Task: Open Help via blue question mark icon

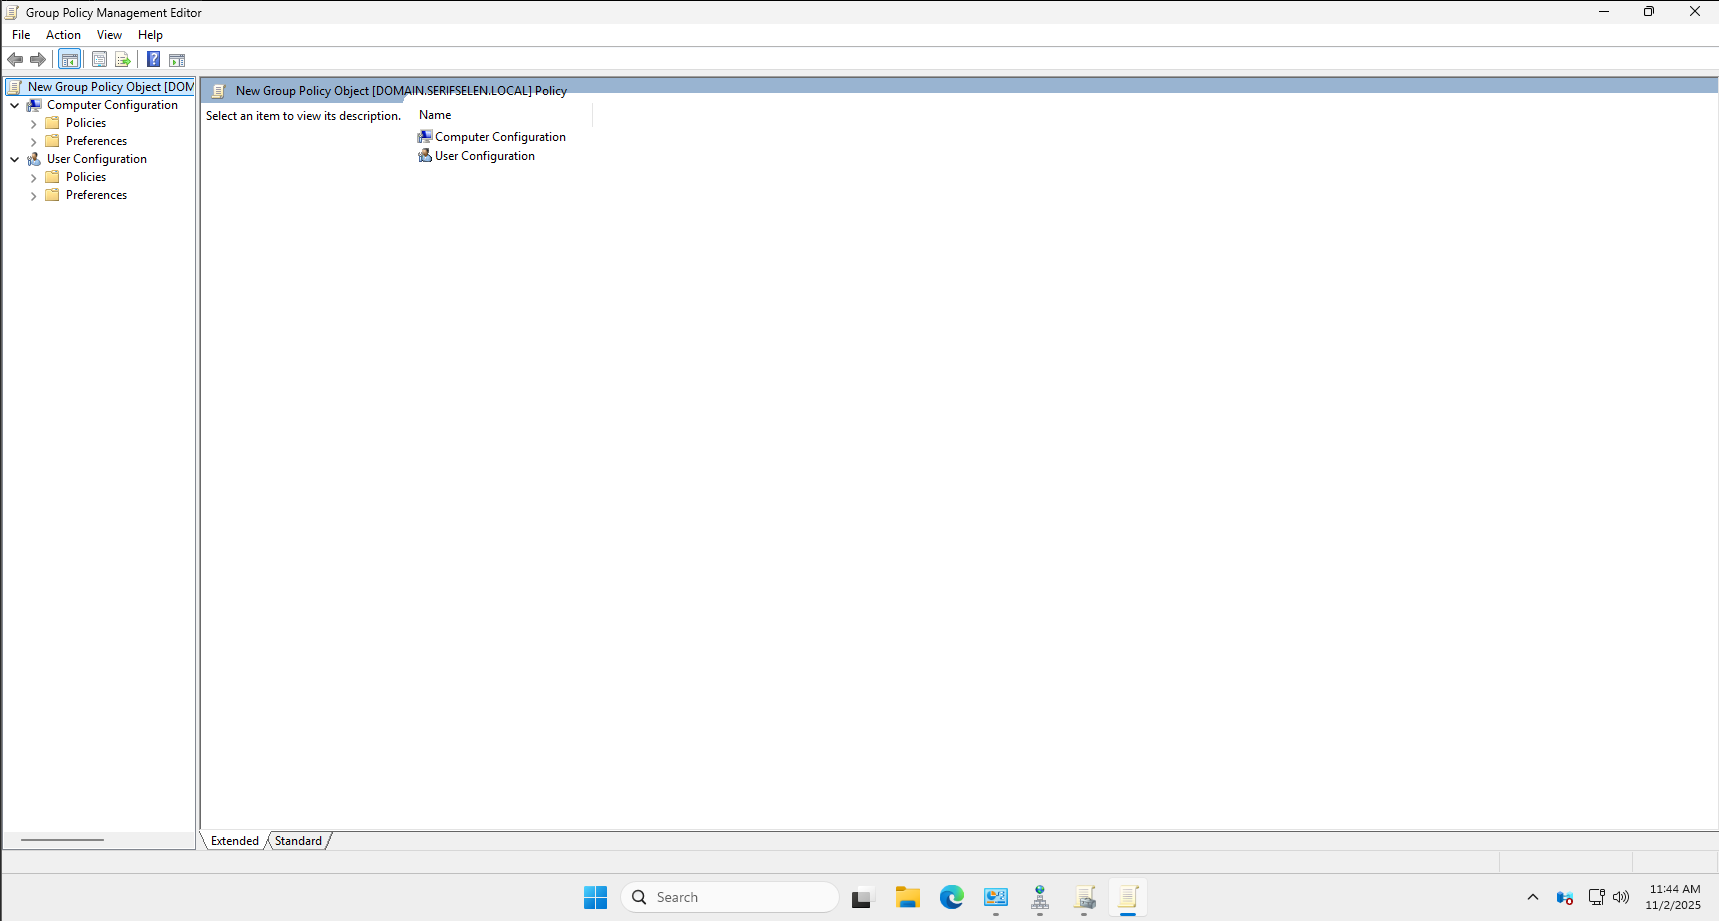Action: (x=153, y=60)
